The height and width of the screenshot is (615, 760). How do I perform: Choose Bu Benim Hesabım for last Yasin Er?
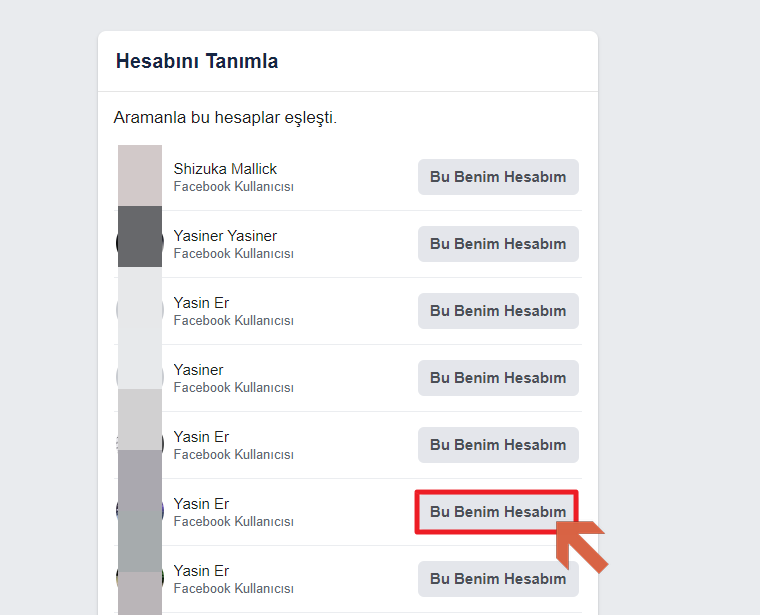[x=498, y=579]
